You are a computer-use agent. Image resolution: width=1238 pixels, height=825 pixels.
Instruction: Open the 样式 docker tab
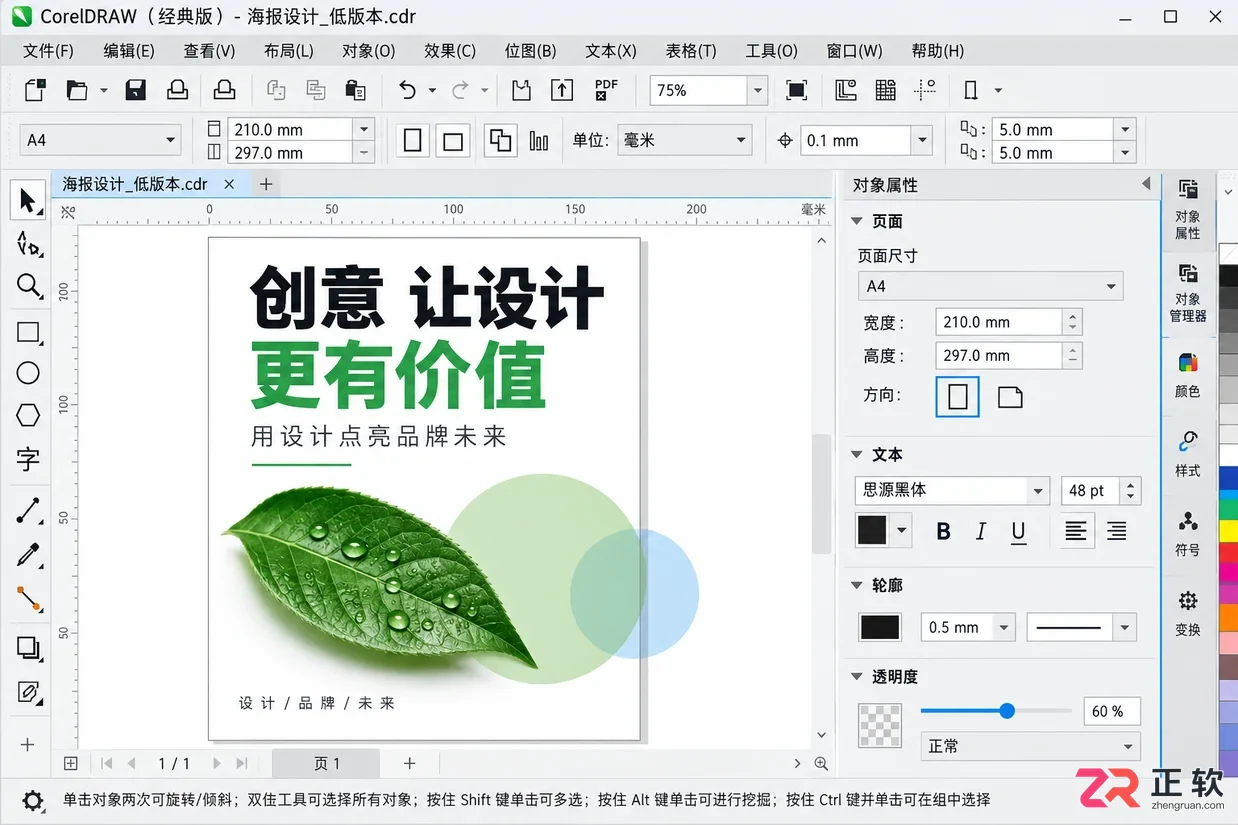pyautogui.click(x=1188, y=453)
